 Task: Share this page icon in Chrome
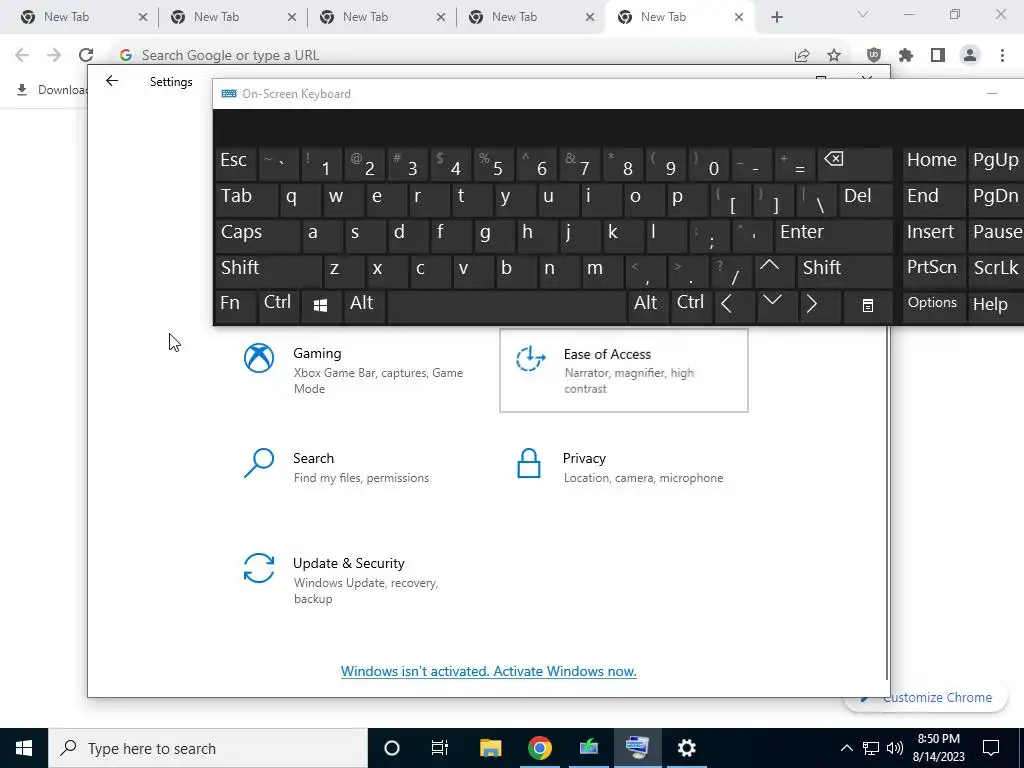click(x=802, y=56)
